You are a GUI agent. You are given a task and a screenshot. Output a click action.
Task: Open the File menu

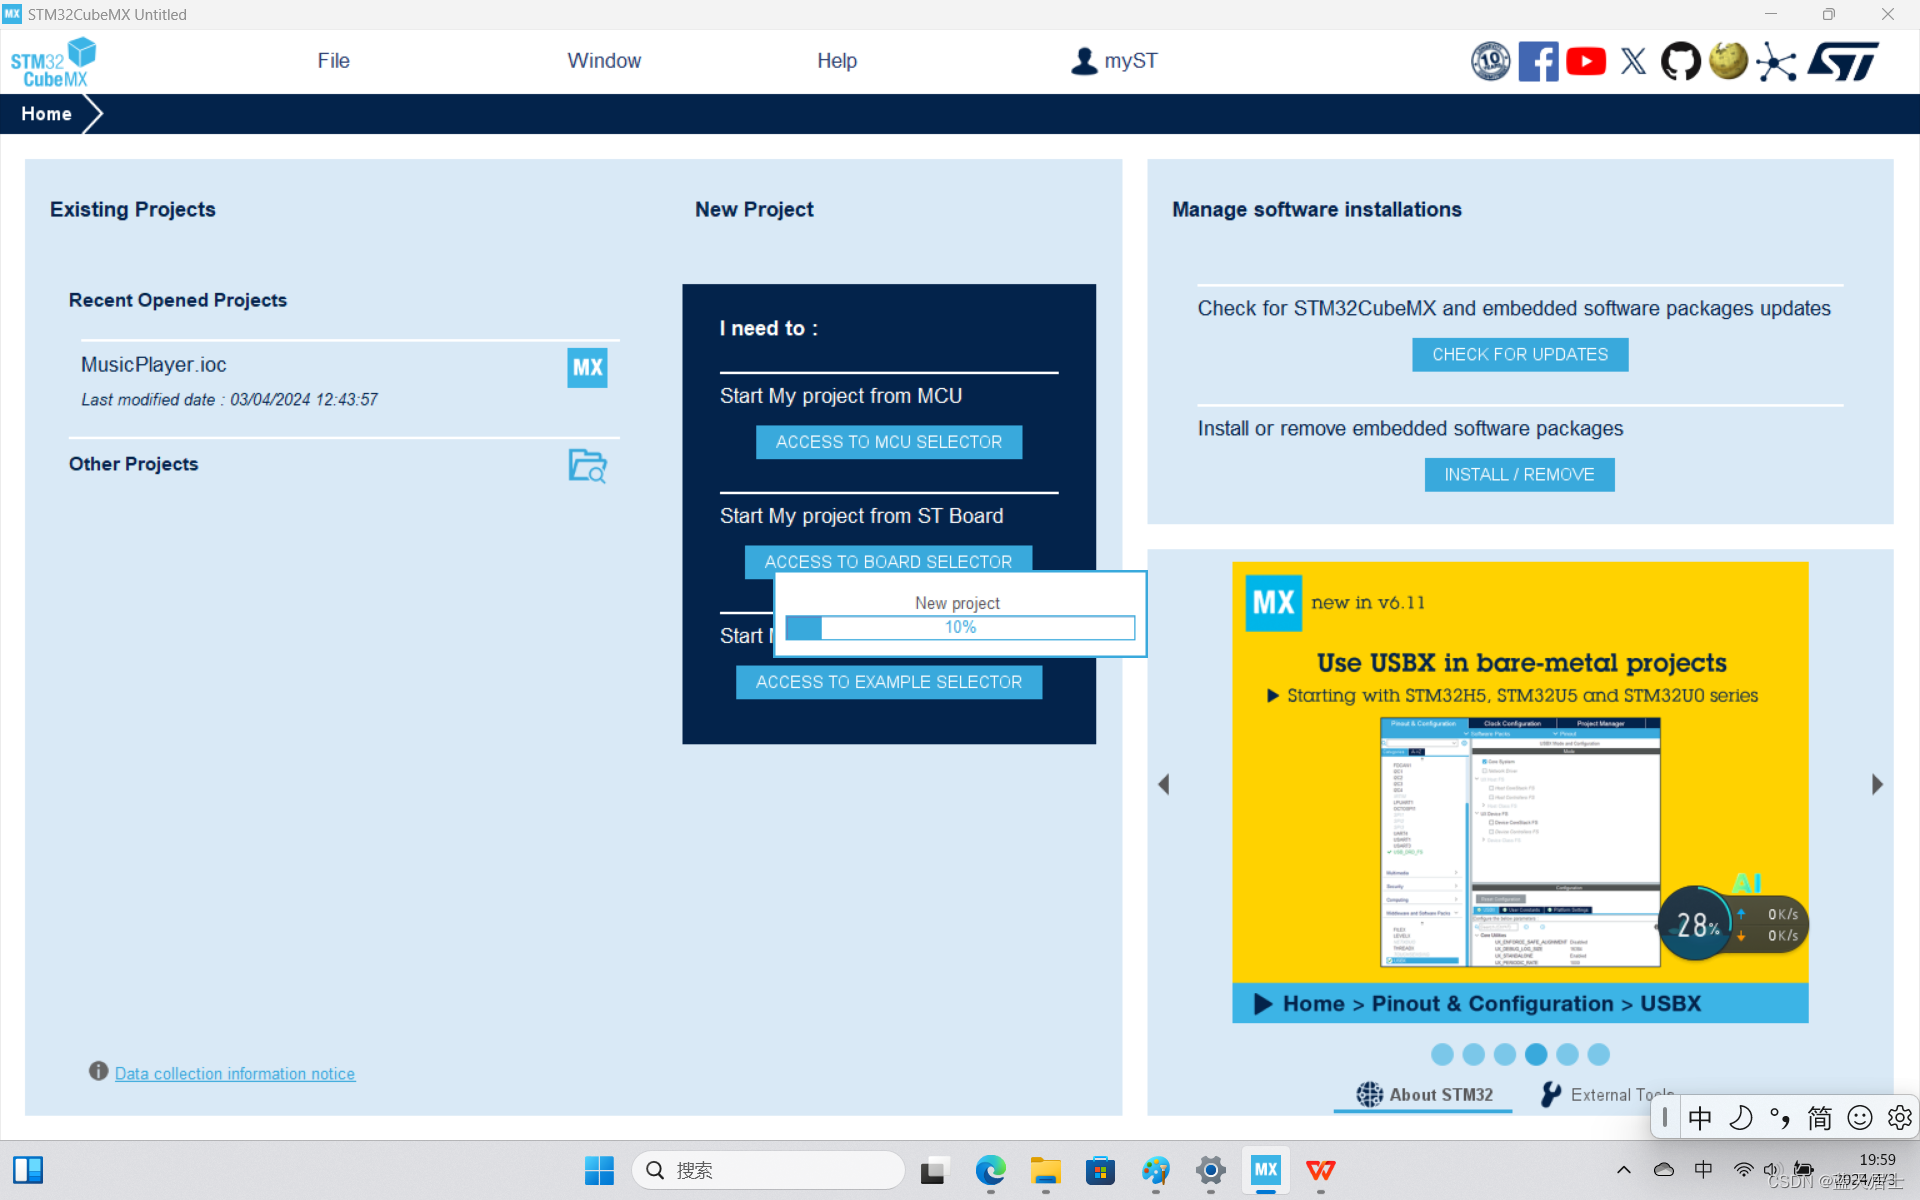pyautogui.click(x=333, y=61)
